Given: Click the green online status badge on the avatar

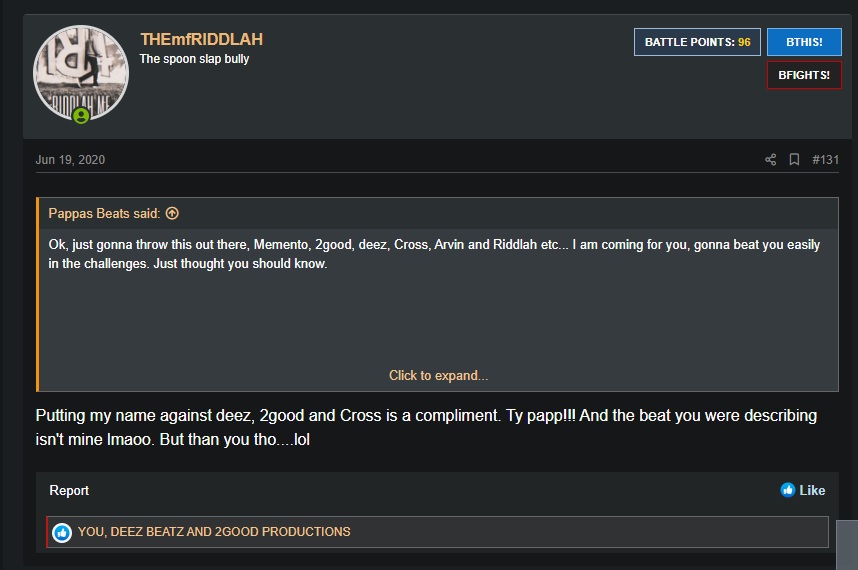Looking at the screenshot, I should pyautogui.click(x=81, y=116).
